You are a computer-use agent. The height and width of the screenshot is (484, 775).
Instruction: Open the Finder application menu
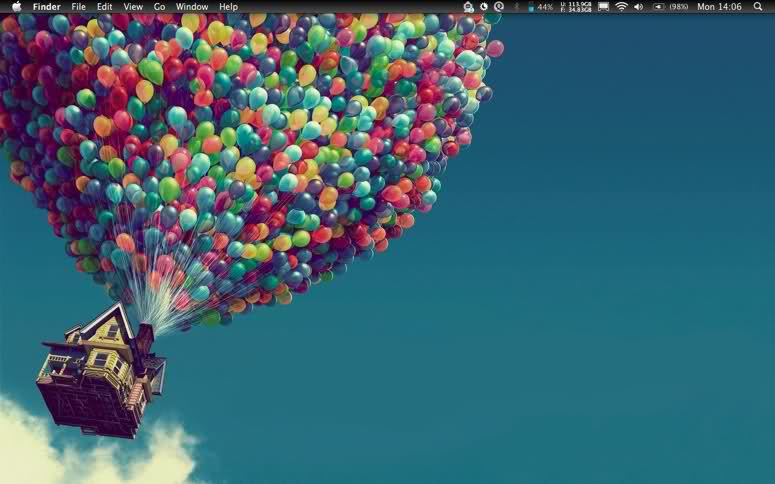46,7
